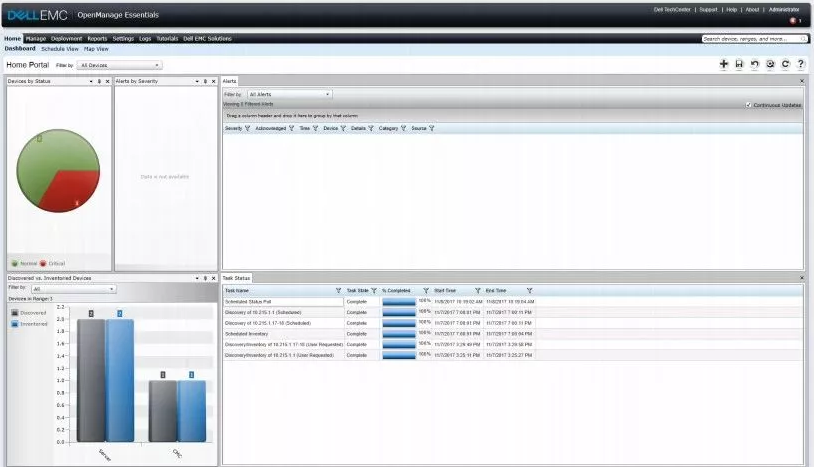Click the load default layout icon

[x=770, y=64]
